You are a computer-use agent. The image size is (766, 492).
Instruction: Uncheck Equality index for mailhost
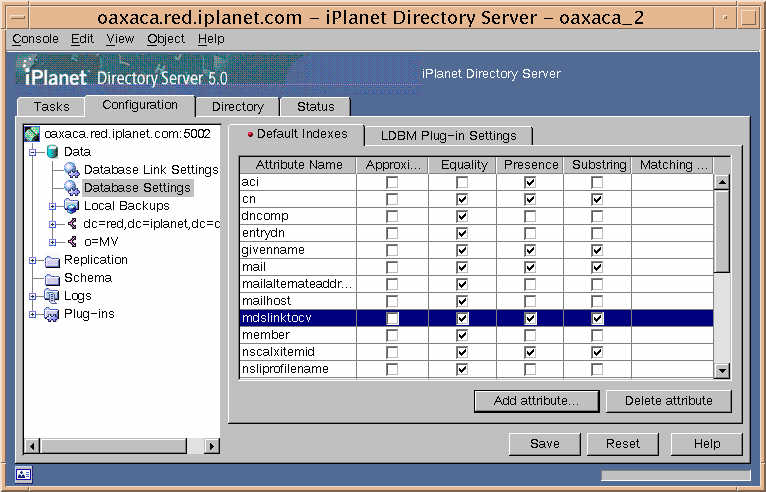coord(462,301)
